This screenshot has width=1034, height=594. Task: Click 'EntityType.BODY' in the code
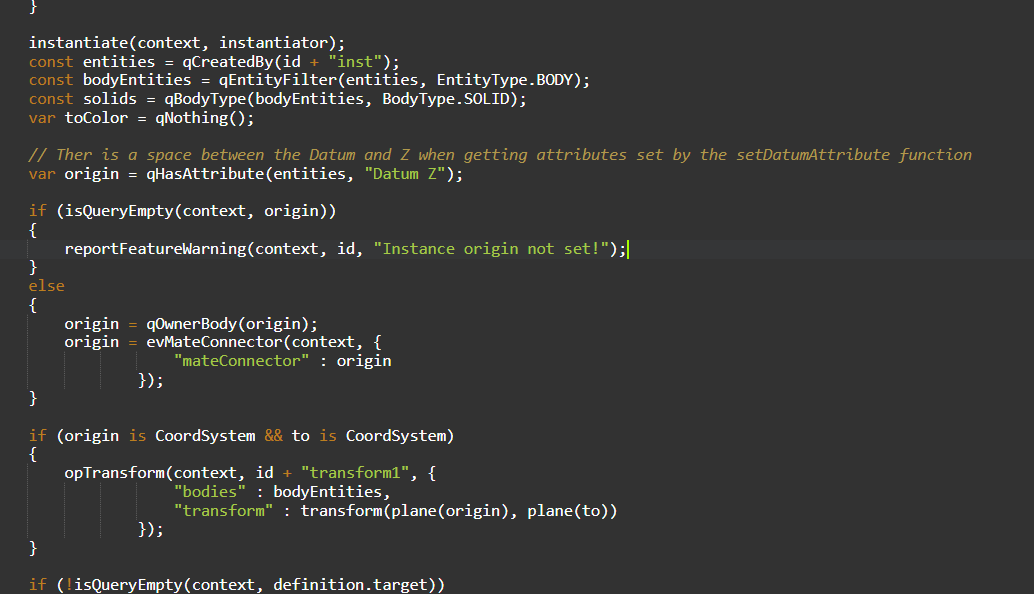click(x=504, y=80)
